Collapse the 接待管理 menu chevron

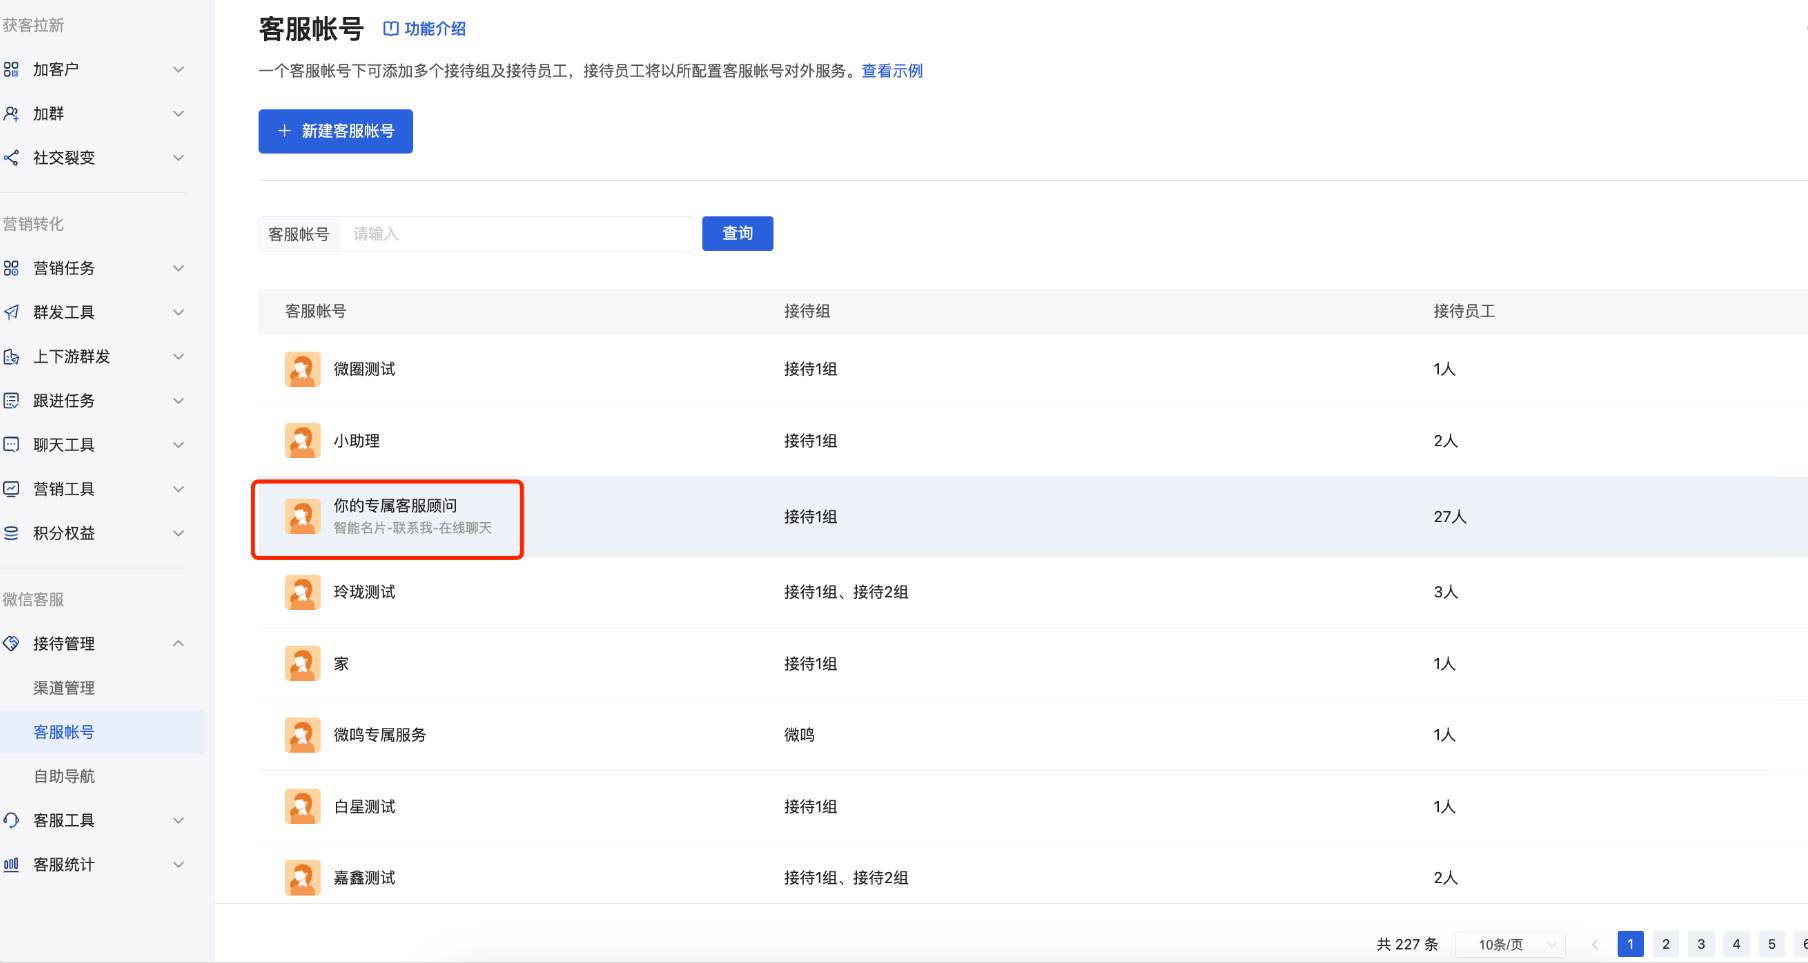(x=178, y=644)
